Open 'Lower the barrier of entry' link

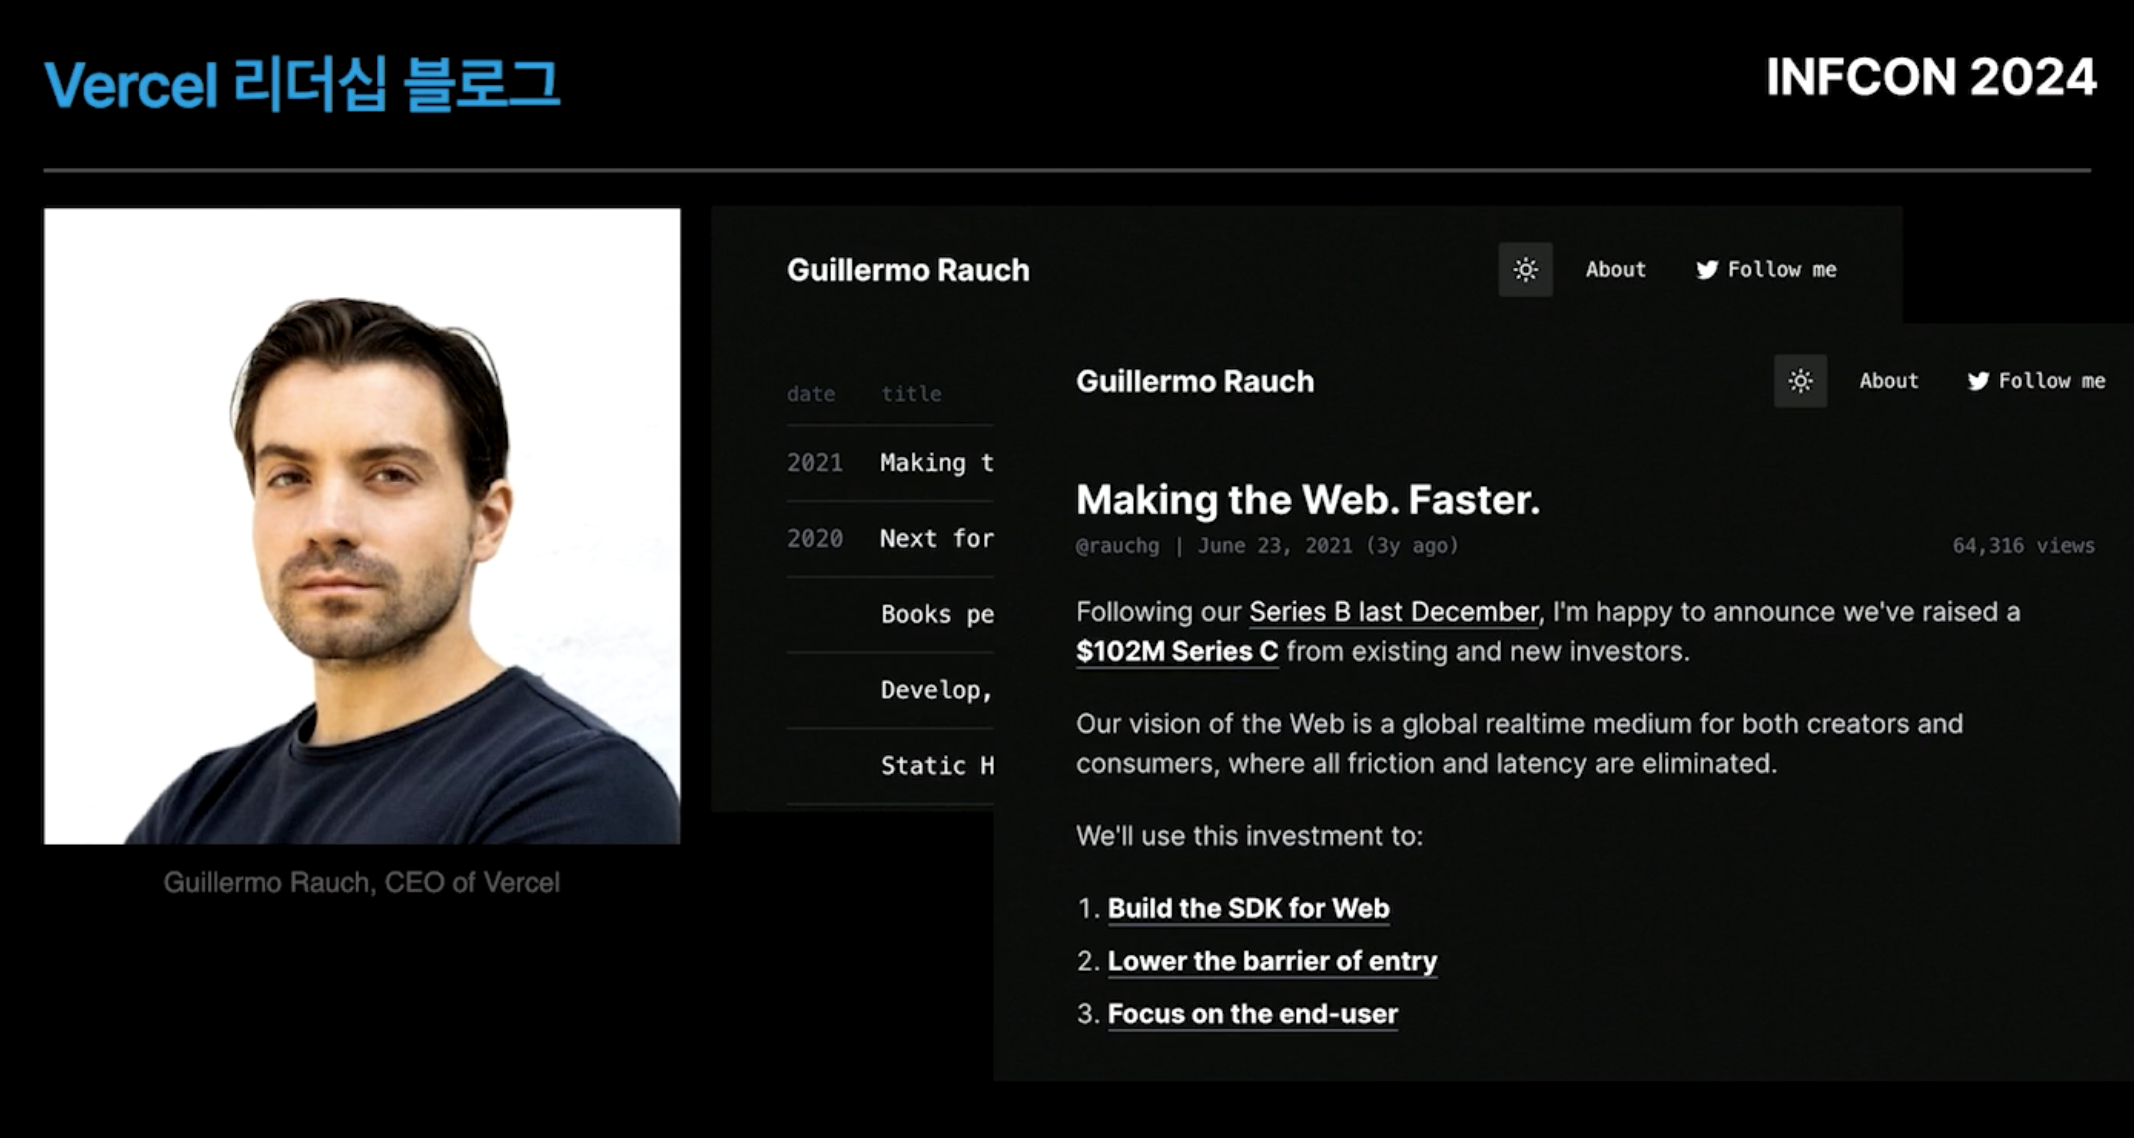click(1272, 961)
